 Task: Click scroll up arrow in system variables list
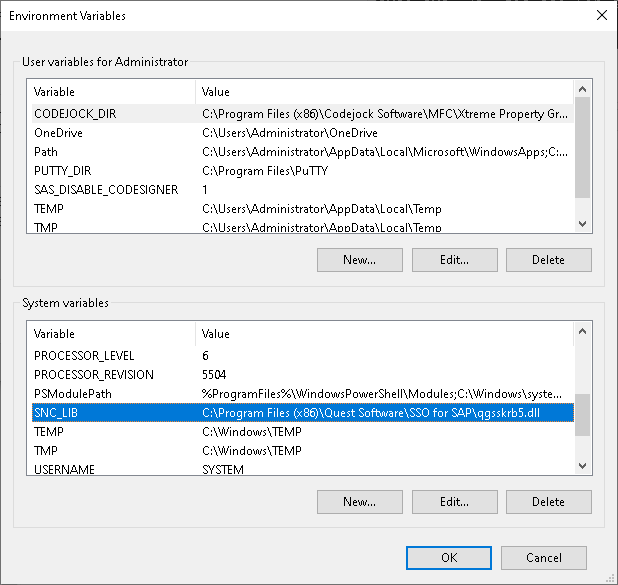pyautogui.click(x=583, y=331)
